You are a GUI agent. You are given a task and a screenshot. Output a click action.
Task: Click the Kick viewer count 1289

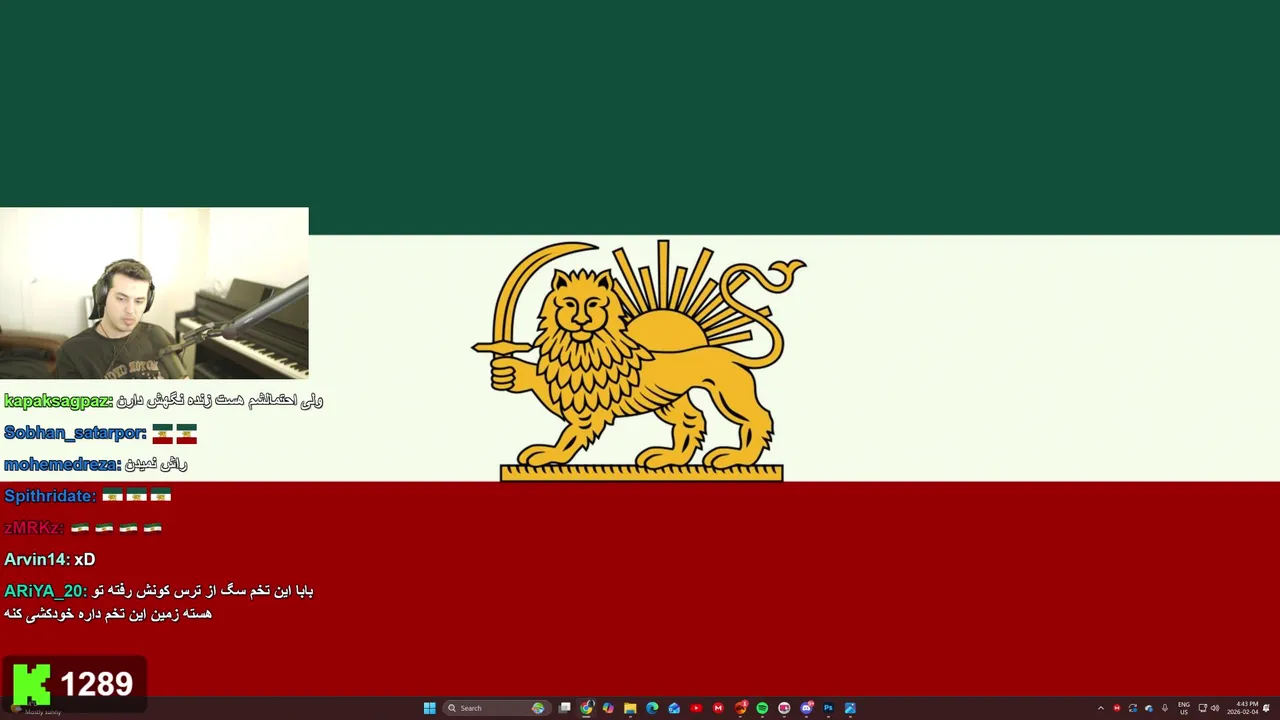point(96,684)
